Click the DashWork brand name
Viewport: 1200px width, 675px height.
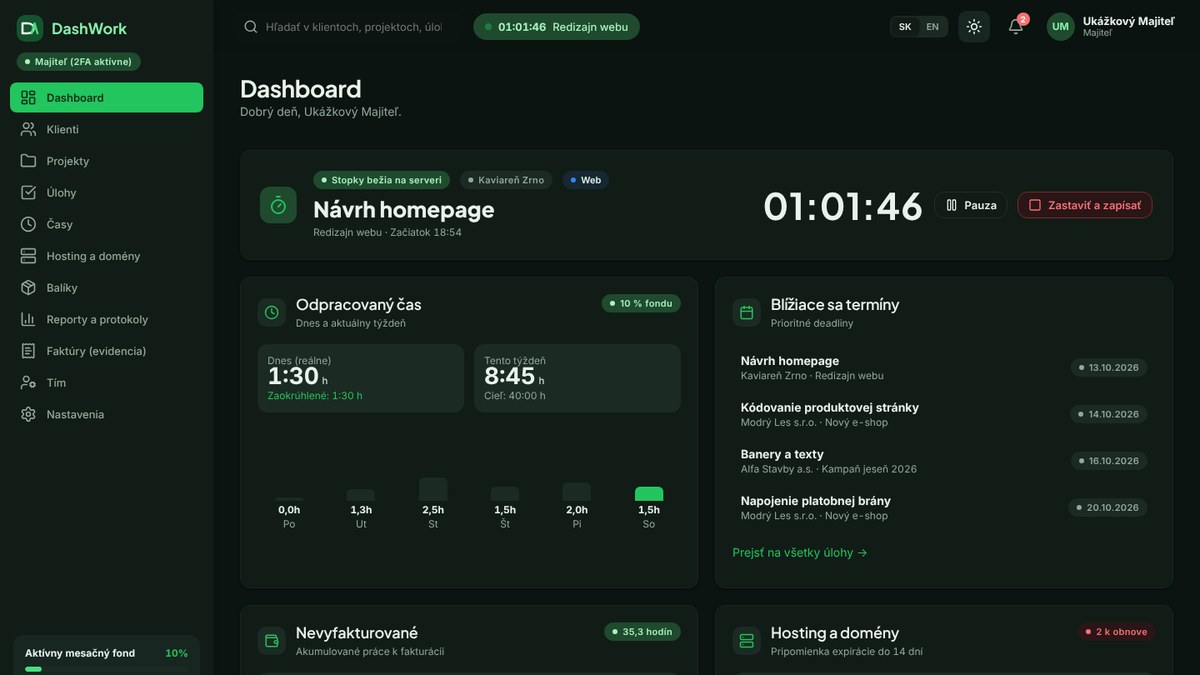pos(89,29)
